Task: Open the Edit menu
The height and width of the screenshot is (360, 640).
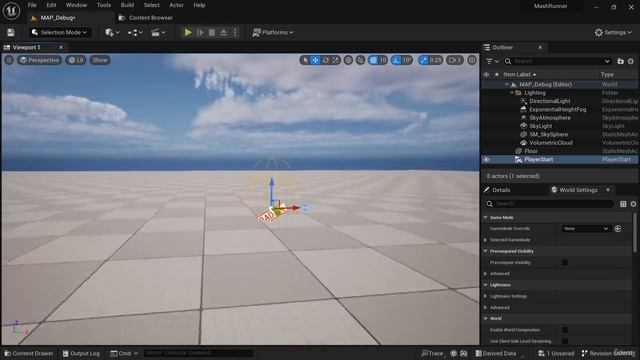Action: (x=51, y=5)
